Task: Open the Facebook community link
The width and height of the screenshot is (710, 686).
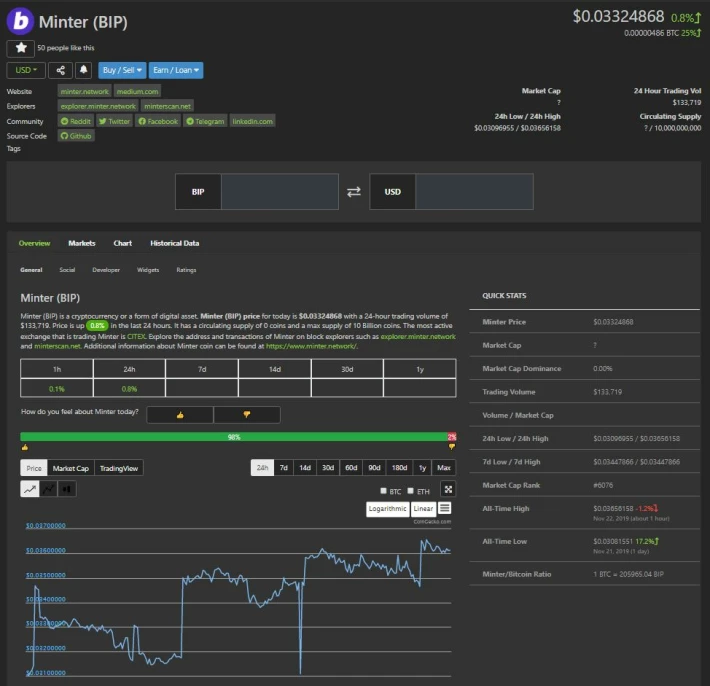Action: click(158, 121)
